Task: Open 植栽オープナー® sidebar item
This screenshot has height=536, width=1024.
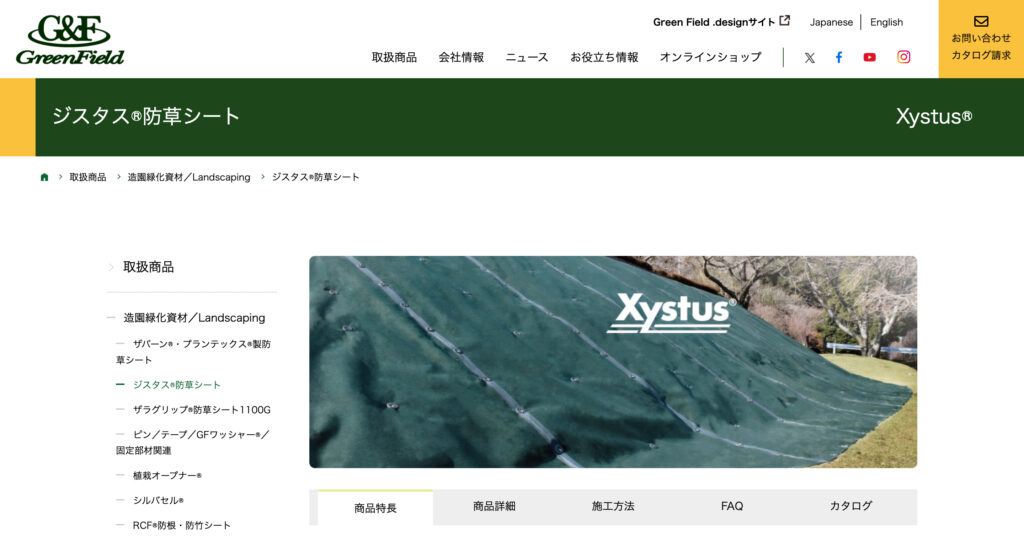Action: [167, 475]
